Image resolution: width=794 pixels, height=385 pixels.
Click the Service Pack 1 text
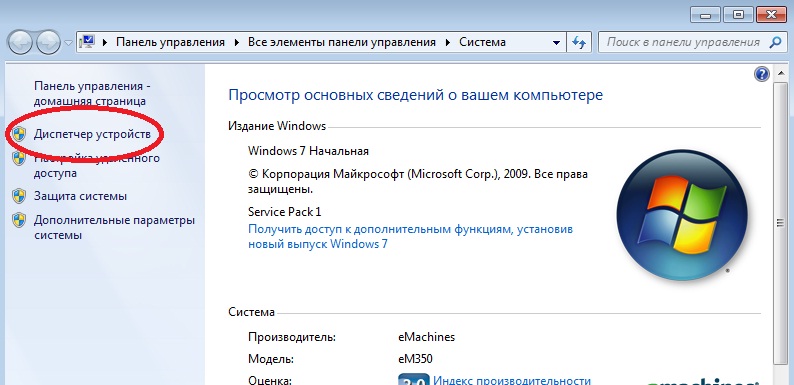point(285,211)
